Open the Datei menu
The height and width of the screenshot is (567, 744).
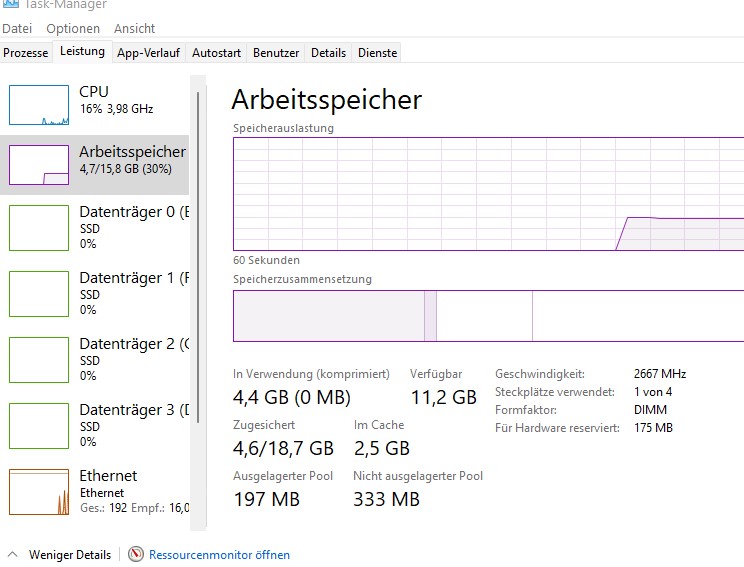pyautogui.click(x=17, y=29)
